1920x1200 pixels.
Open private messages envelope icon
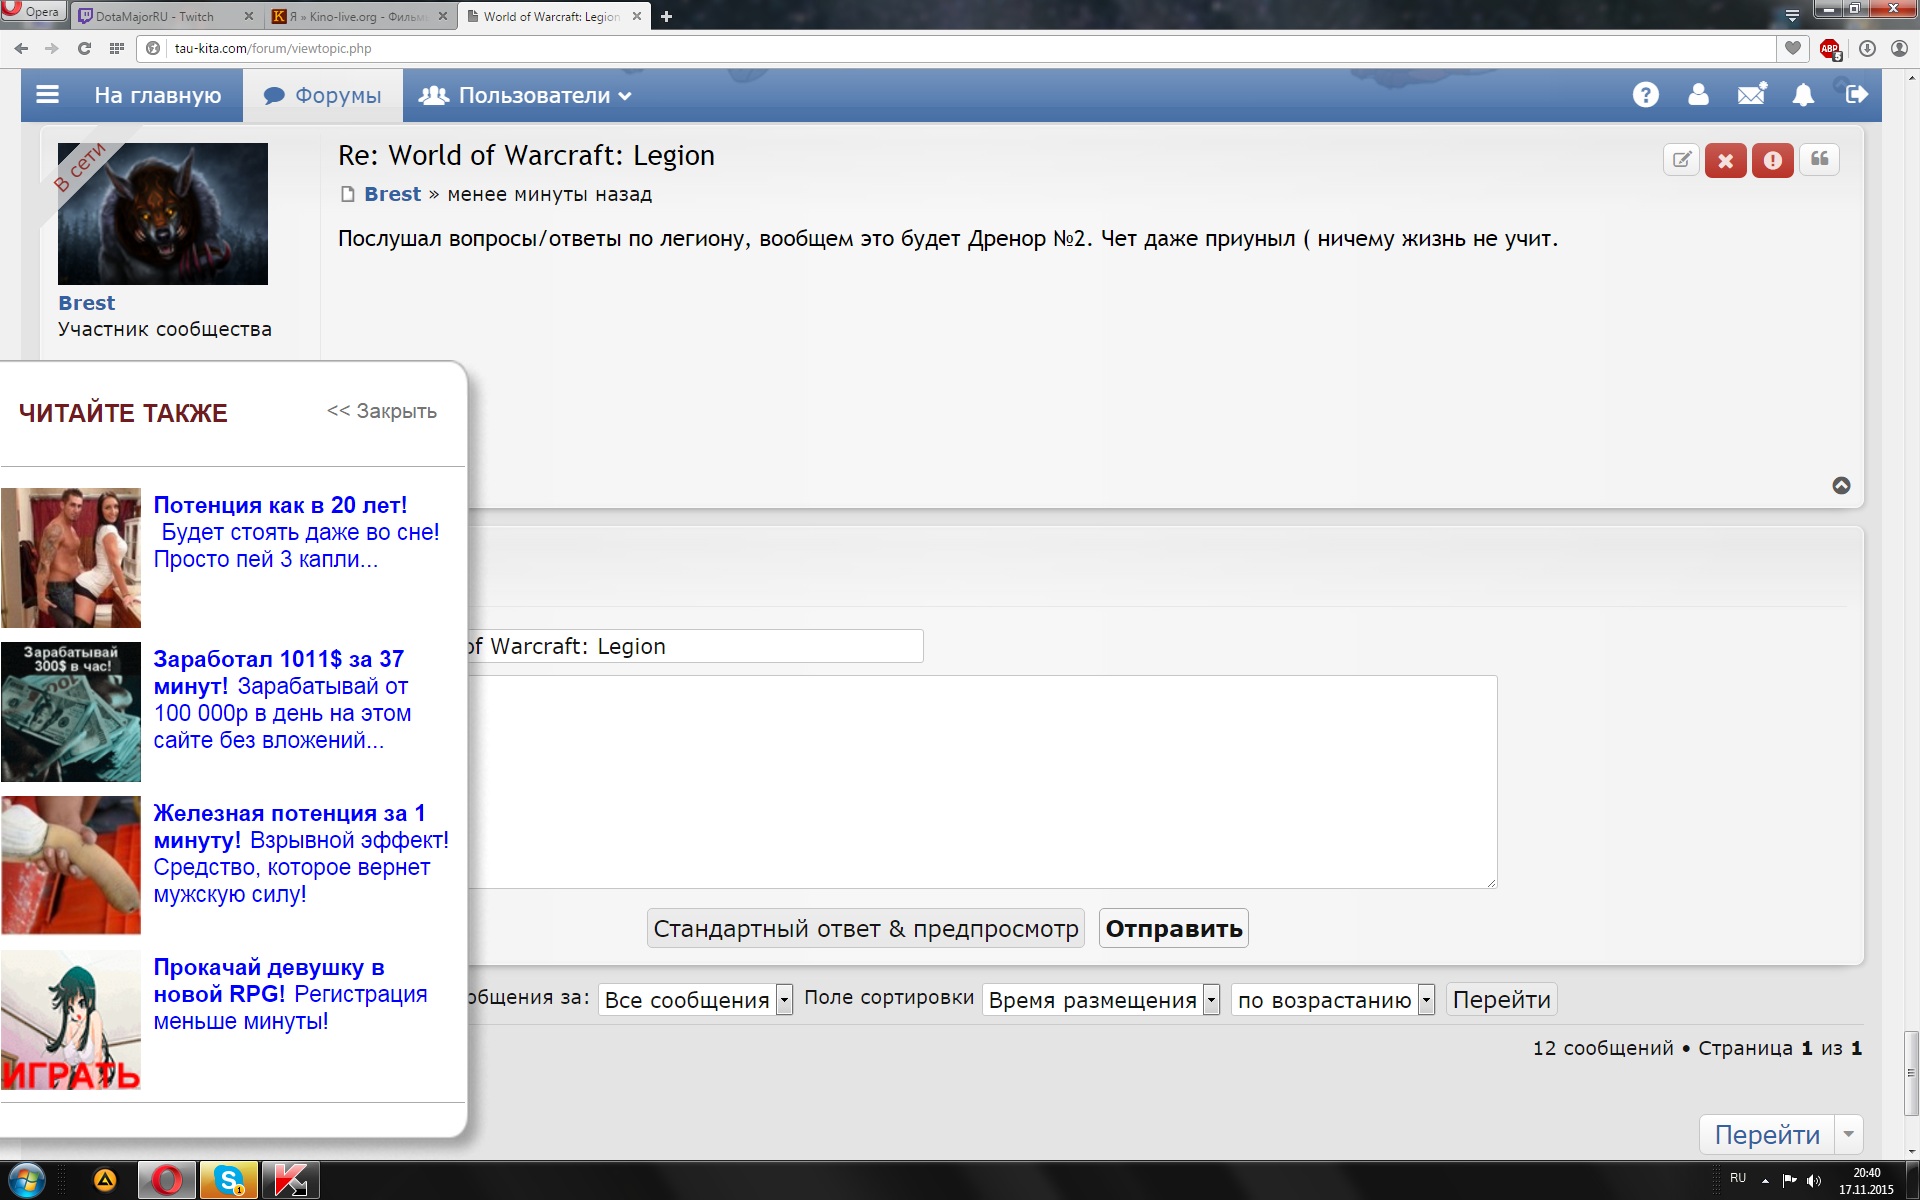[x=1752, y=94]
